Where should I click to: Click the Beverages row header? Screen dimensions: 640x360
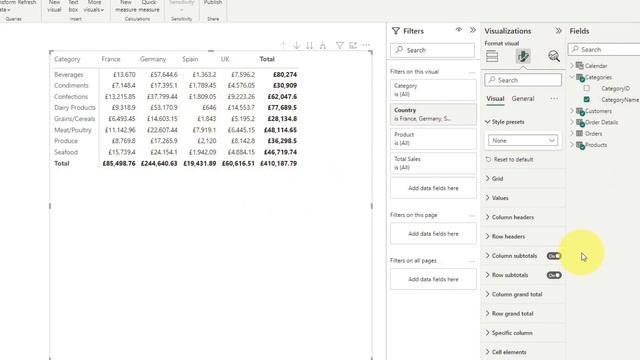point(69,75)
